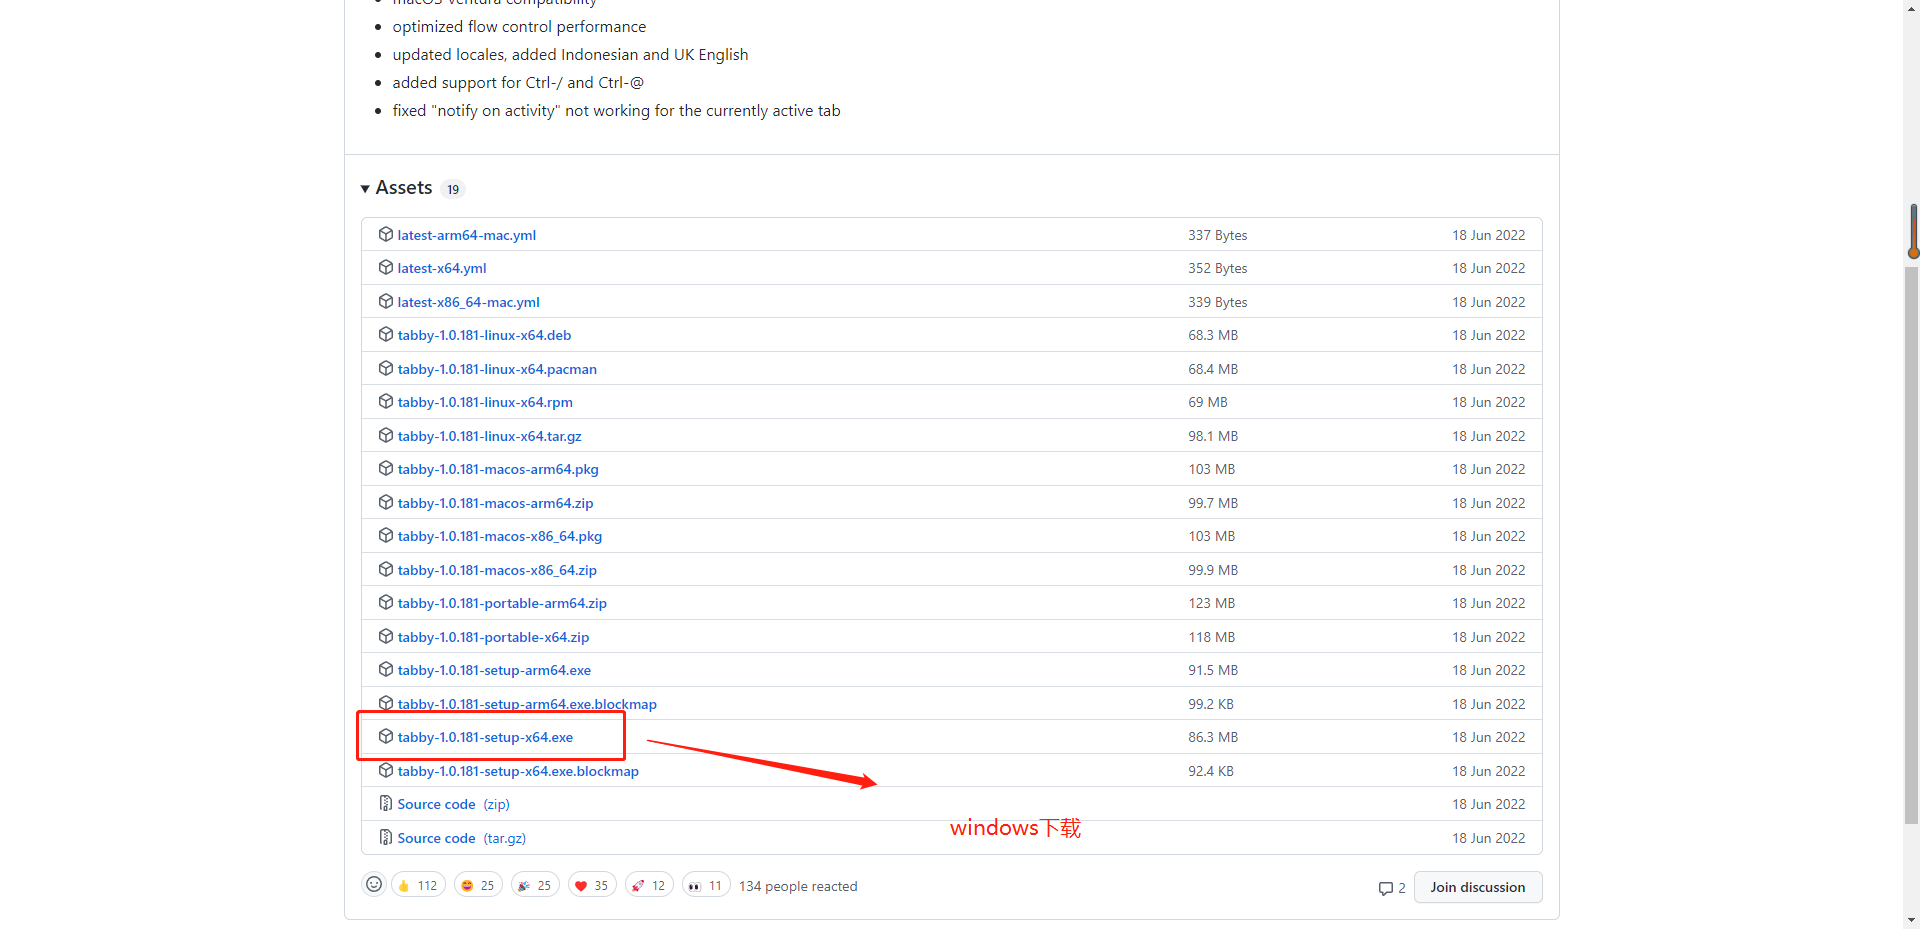This screenshot has height=929, width=1920.
Task: Toggle heart reaction with 35
Action: (x=592, y=885)
